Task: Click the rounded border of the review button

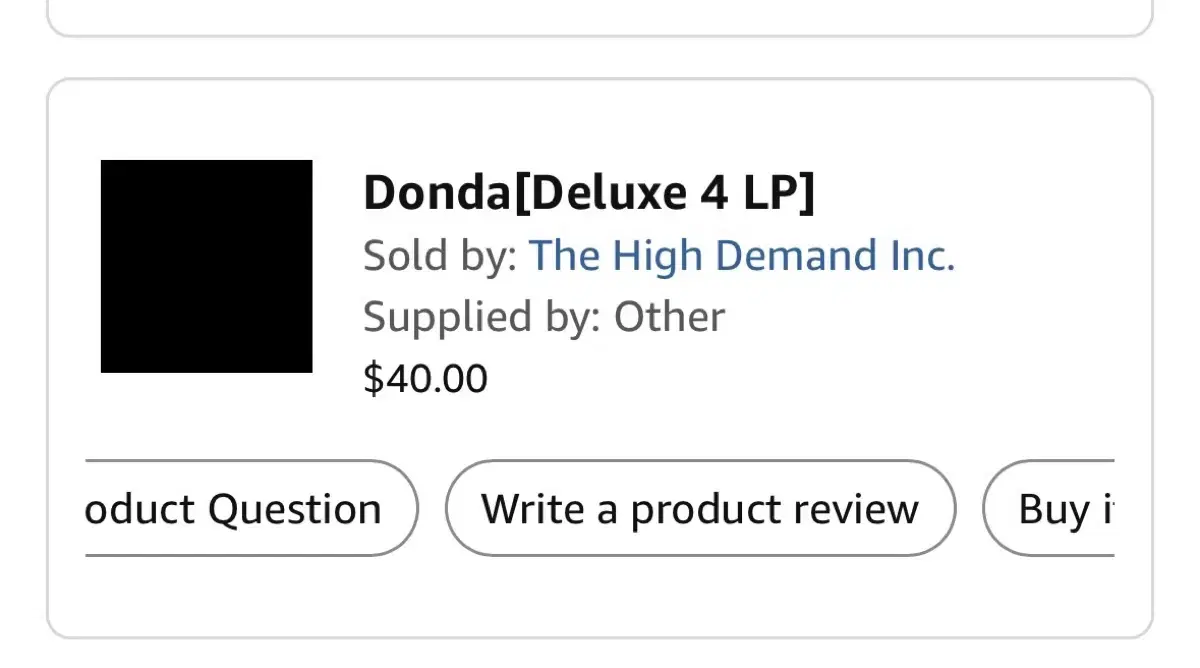Action: [x=700, y=462]
